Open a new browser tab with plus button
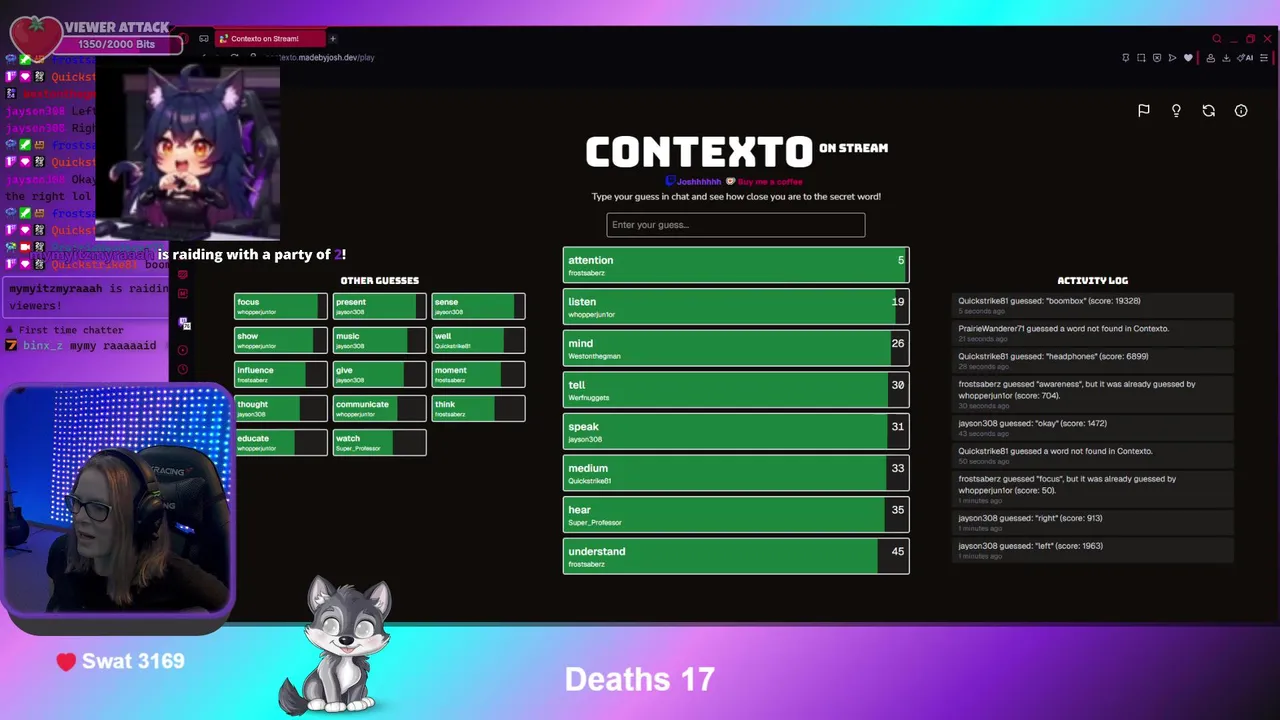The image size is (1280, 720). [x=333, y=39]
